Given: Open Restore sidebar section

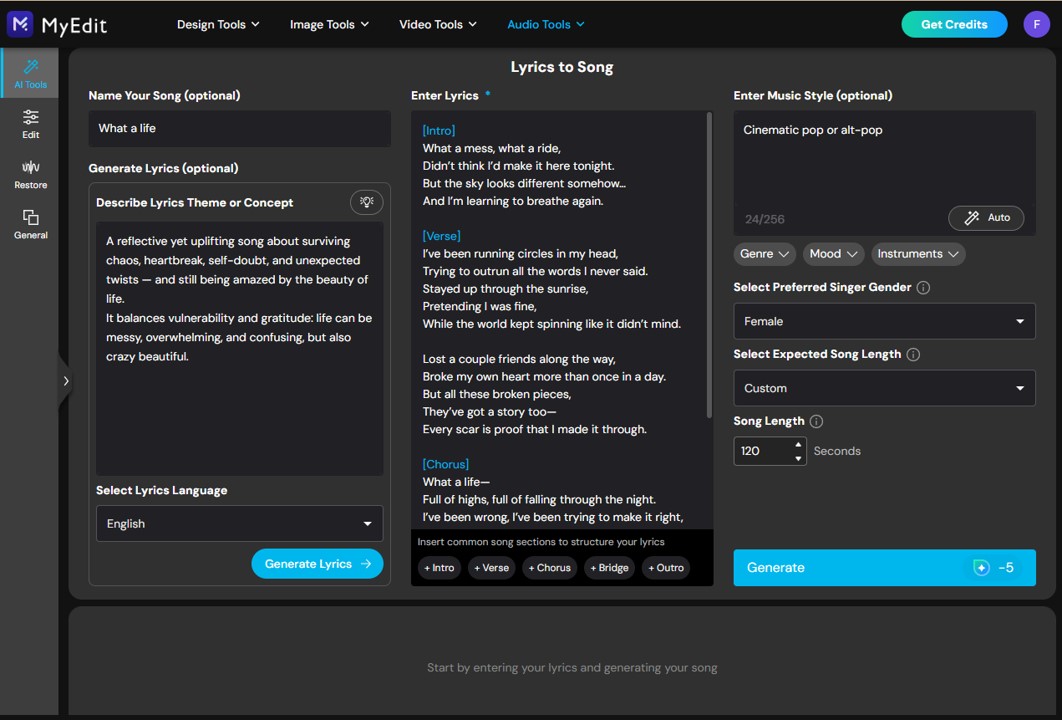Looking at the screenshot, I should (30, 174).
